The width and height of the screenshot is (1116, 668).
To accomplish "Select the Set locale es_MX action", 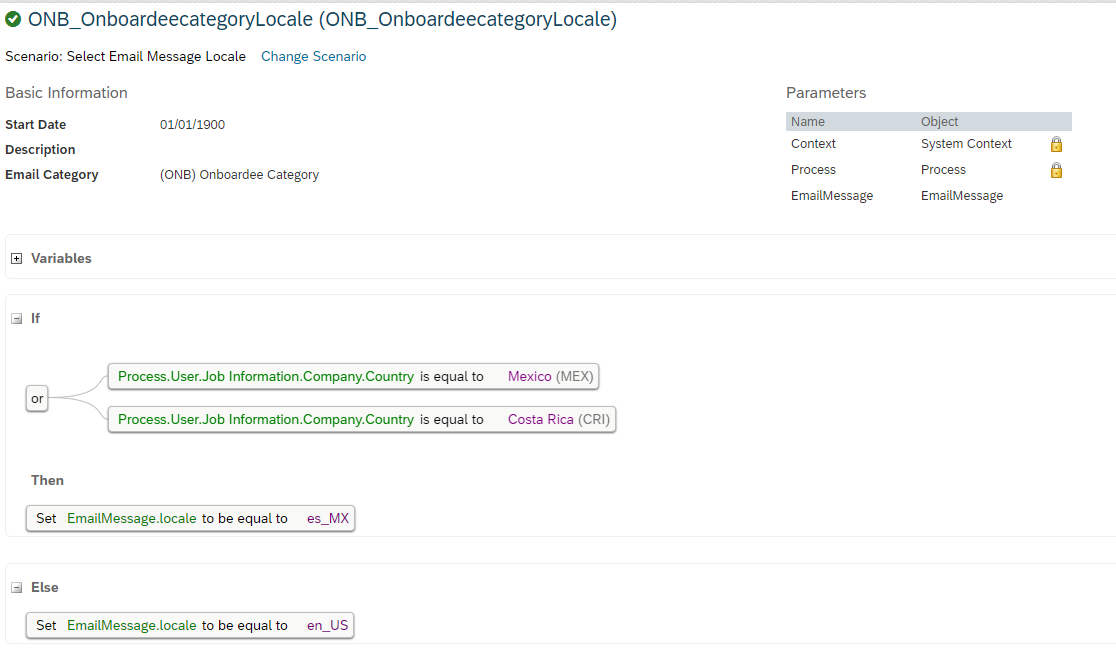I will click(190, 518).
